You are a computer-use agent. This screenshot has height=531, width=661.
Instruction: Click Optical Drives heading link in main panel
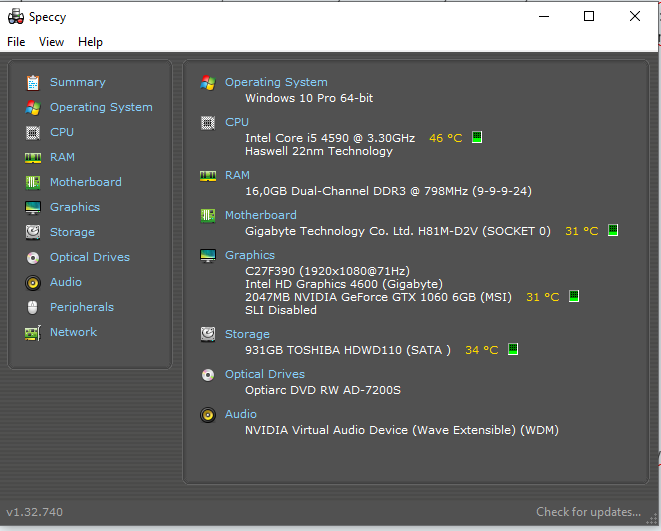click(265, 374)
